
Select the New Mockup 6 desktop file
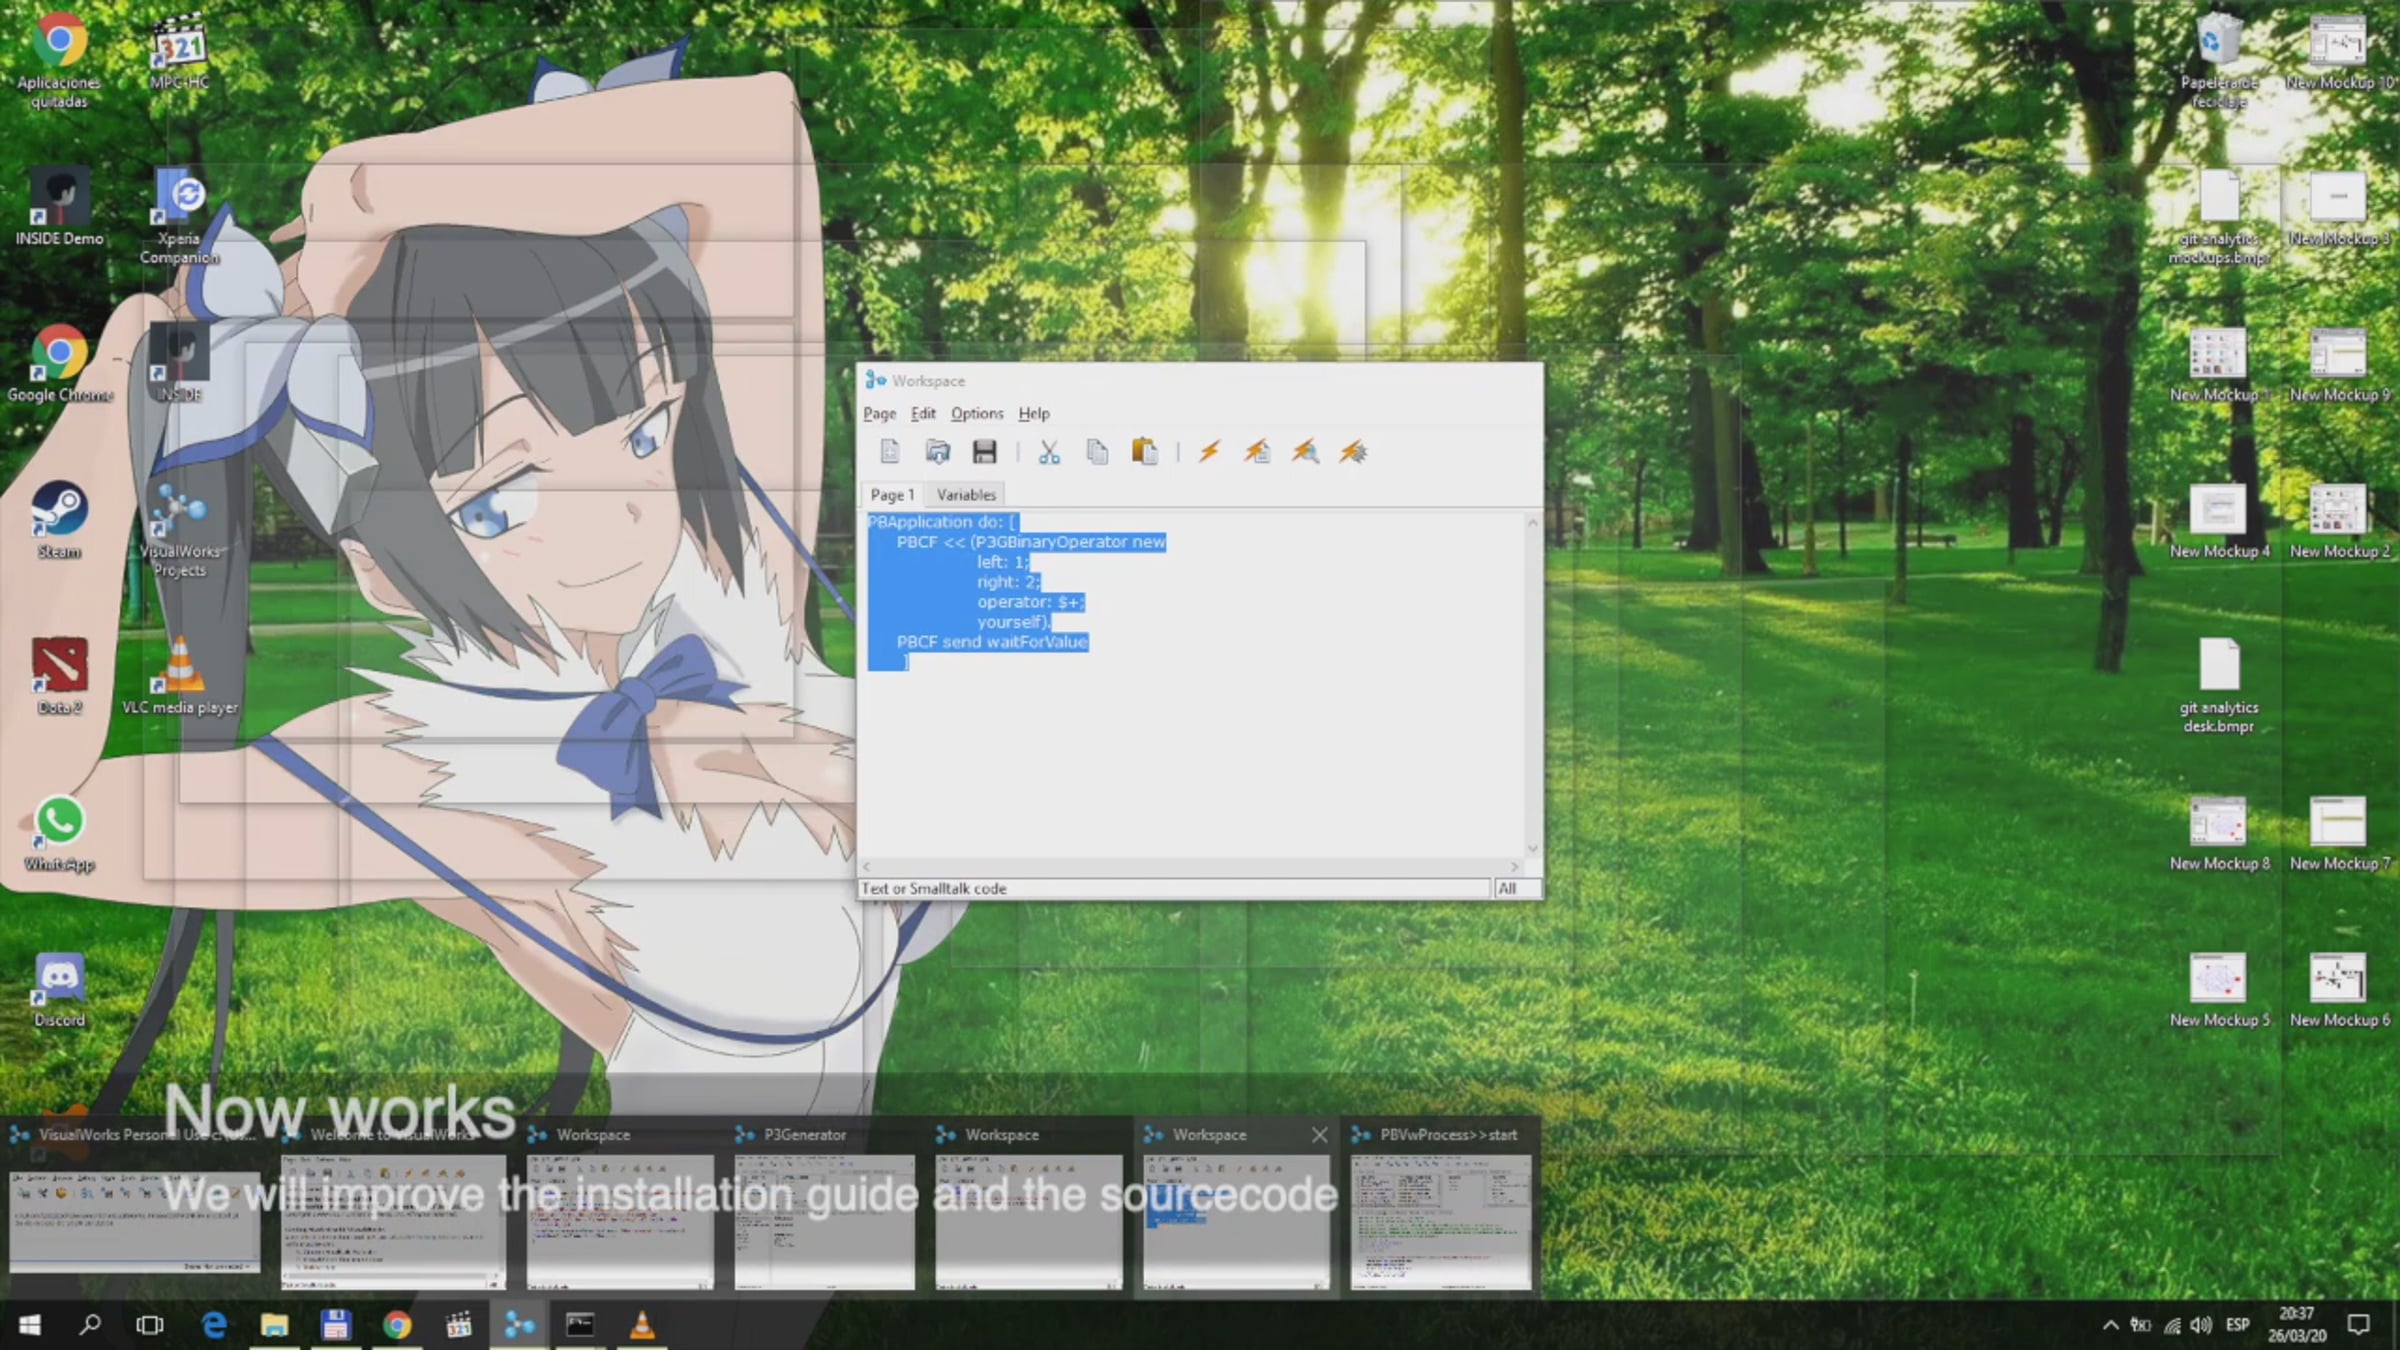click(2339, 990)
